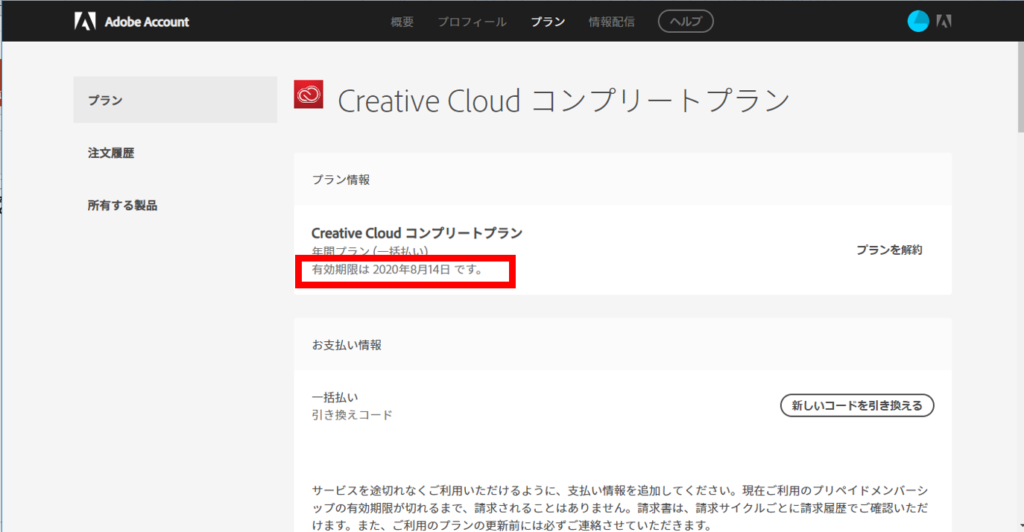This screenshot has width=1024, height=532.
Task: Click the Adobe logo in the header
Action: point(85,22)
